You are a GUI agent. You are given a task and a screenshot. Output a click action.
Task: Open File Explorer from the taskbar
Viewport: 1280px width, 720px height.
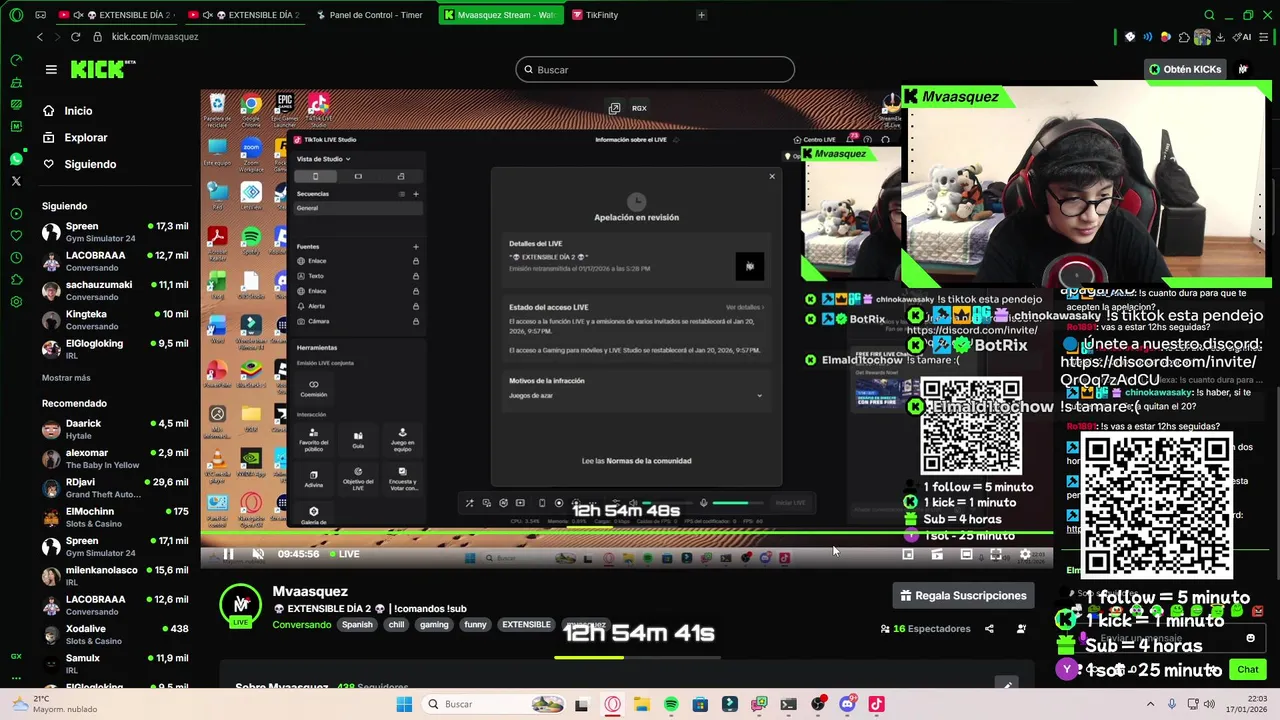click(641, 704)
